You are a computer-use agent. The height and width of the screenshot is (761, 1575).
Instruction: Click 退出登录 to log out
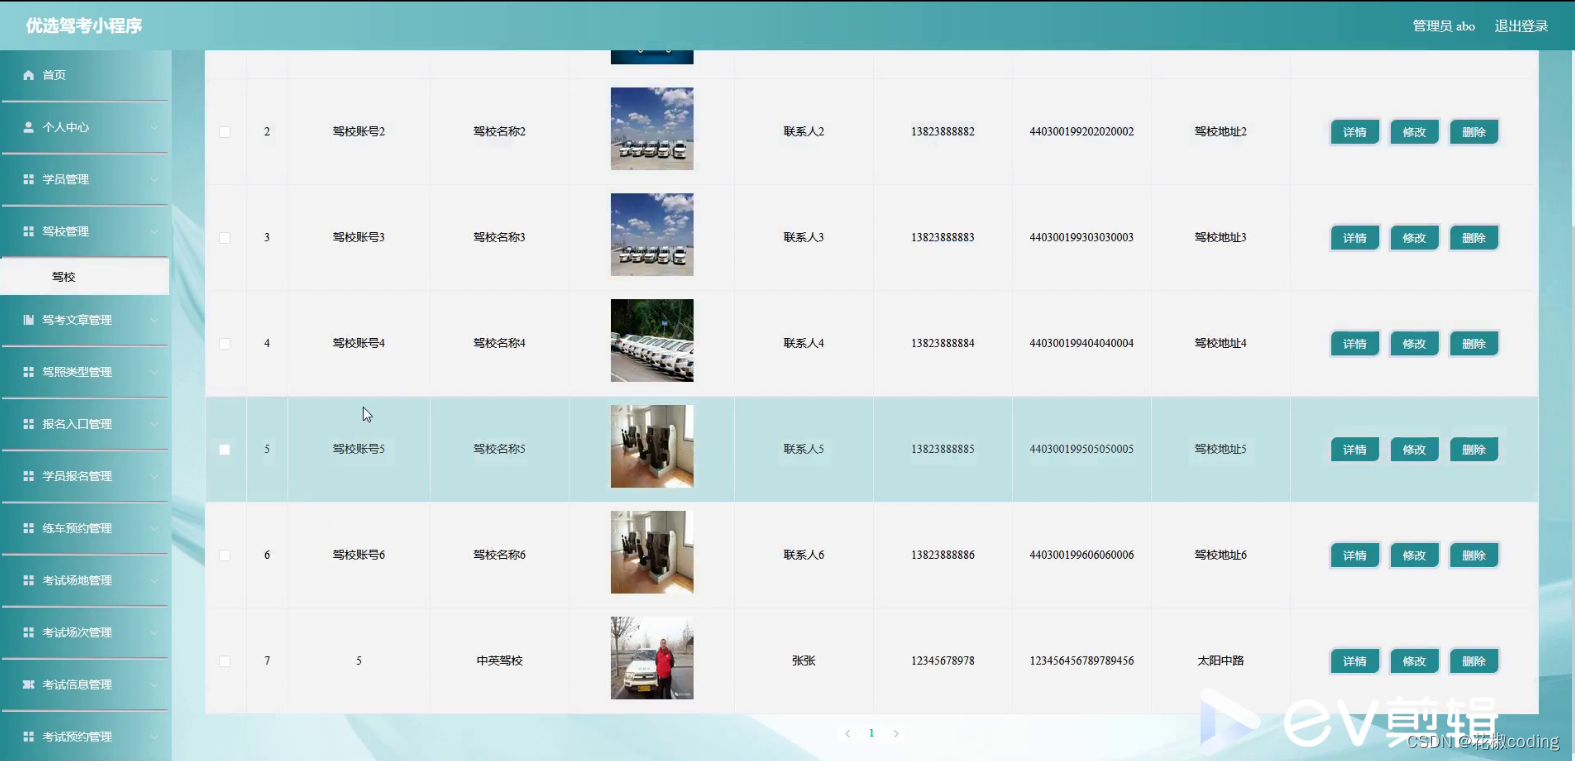tap(1521, 26)
